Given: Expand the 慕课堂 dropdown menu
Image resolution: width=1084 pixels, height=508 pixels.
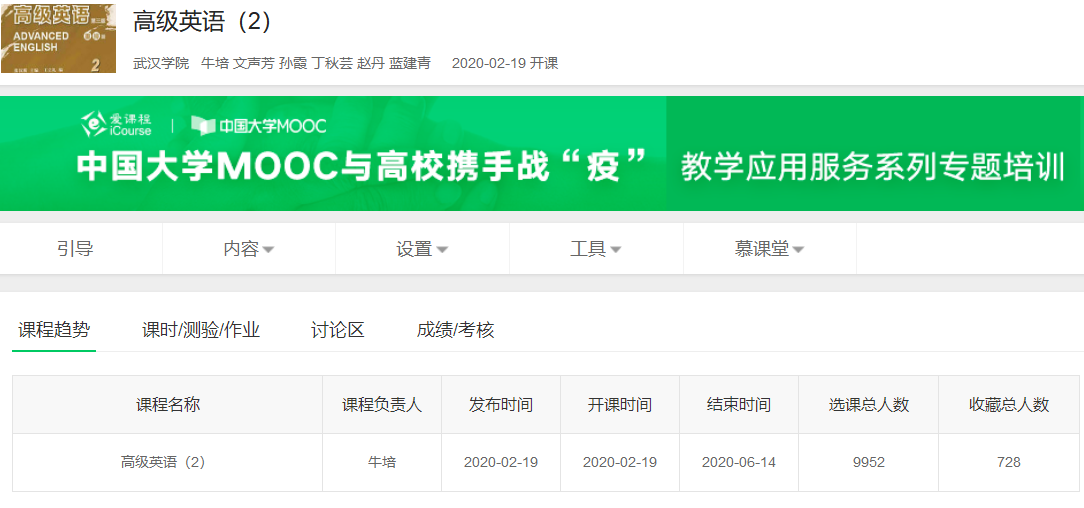Looking at the screenshot, I should click(x=769, y=249).
